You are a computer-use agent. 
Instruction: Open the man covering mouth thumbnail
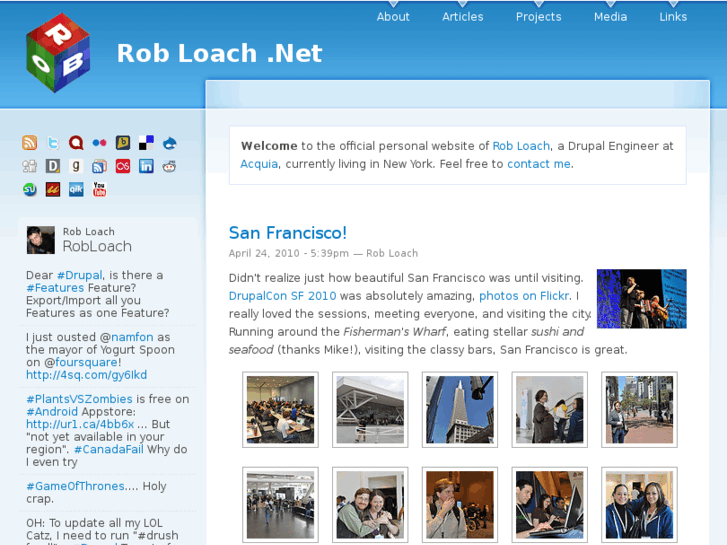pos(459,505)
